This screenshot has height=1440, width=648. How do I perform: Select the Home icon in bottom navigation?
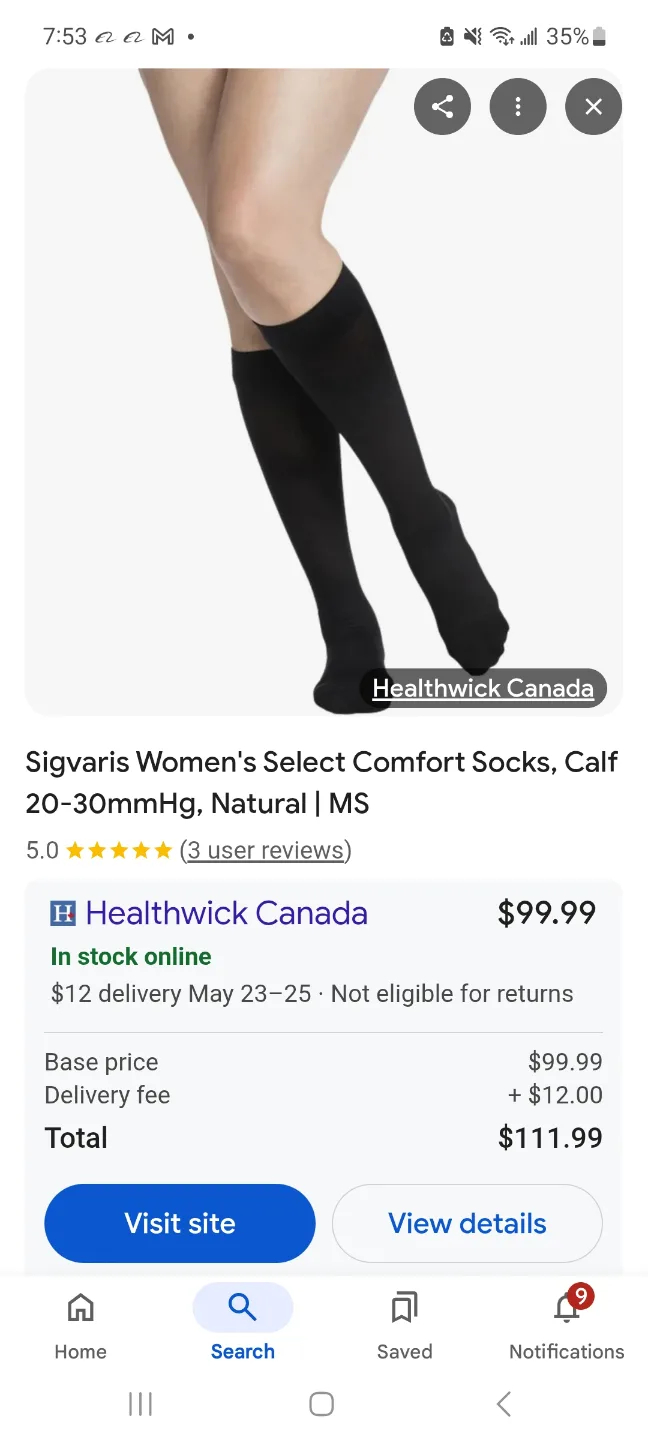click(x=80, y=1307)
